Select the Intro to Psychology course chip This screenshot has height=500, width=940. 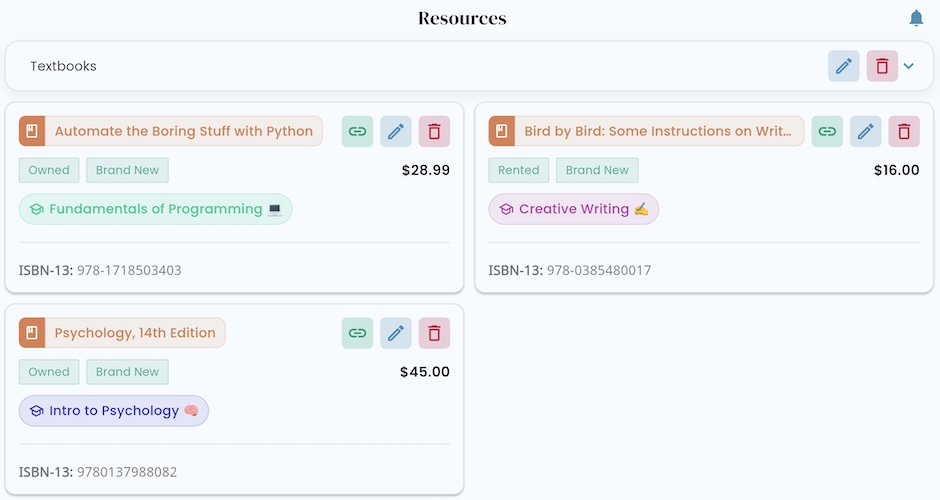114,411
